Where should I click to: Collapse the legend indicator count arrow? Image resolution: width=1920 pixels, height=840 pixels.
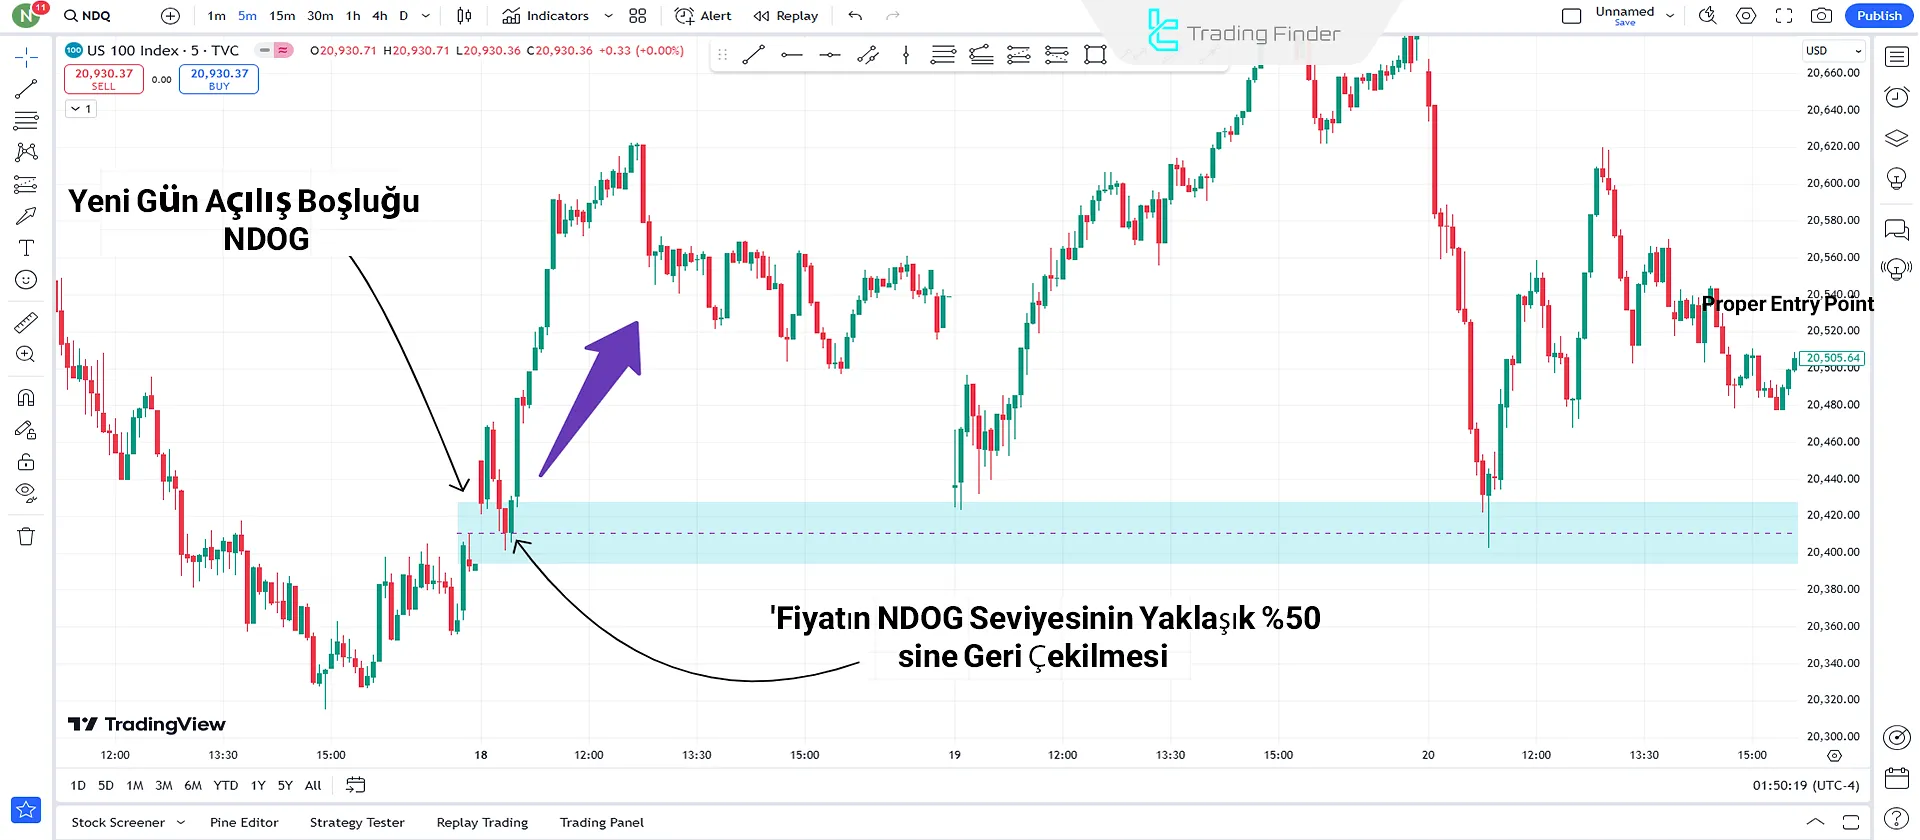[x=81, y=109]
